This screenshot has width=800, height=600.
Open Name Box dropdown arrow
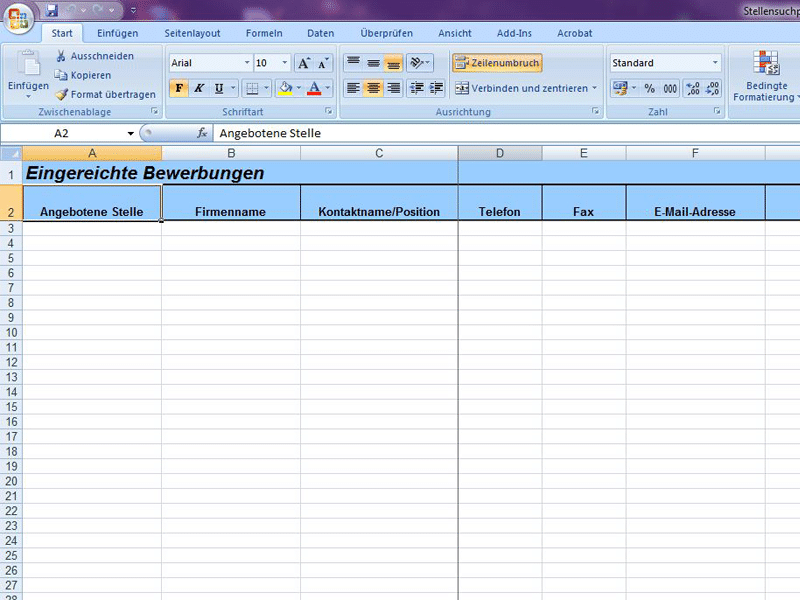pyautogui.click(x=131, y=133)
